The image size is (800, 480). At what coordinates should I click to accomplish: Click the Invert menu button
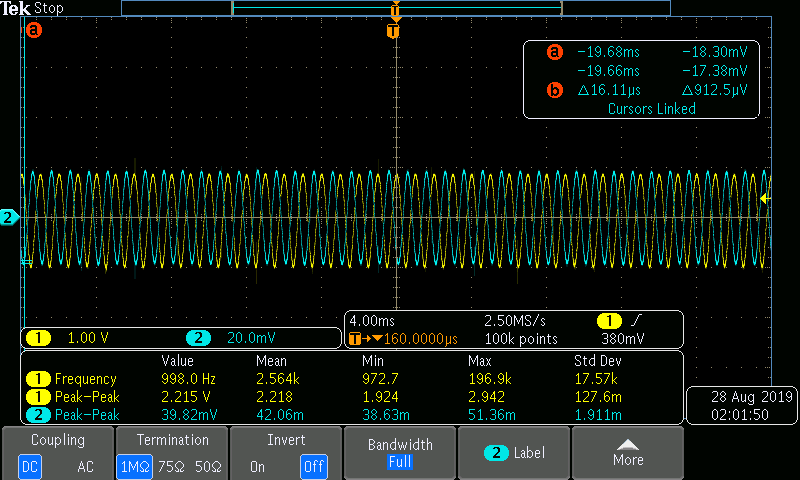pyautogui.click(x=286, y=453)
